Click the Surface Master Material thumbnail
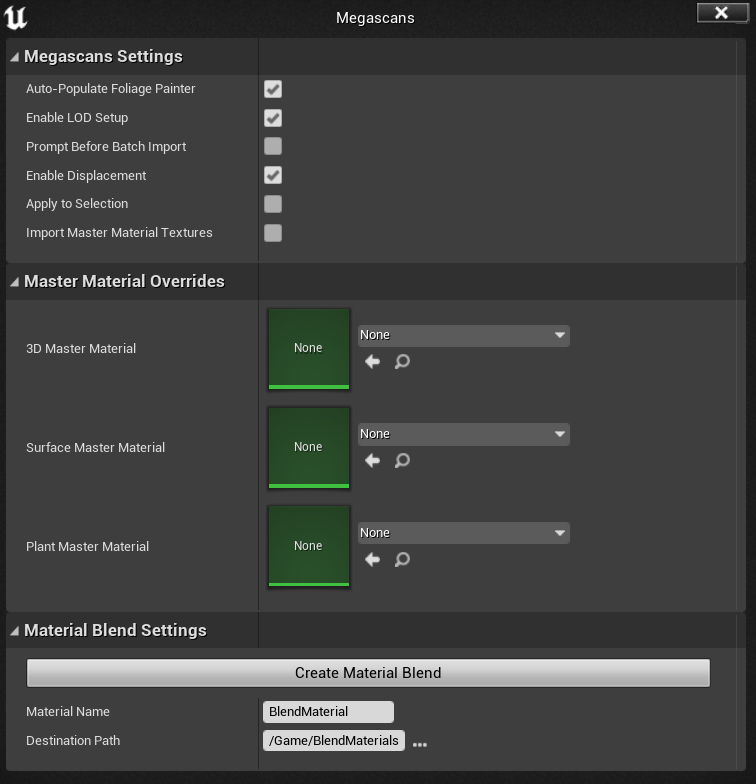The width and height of the screenshot is (756, 784). click(308, 448)
